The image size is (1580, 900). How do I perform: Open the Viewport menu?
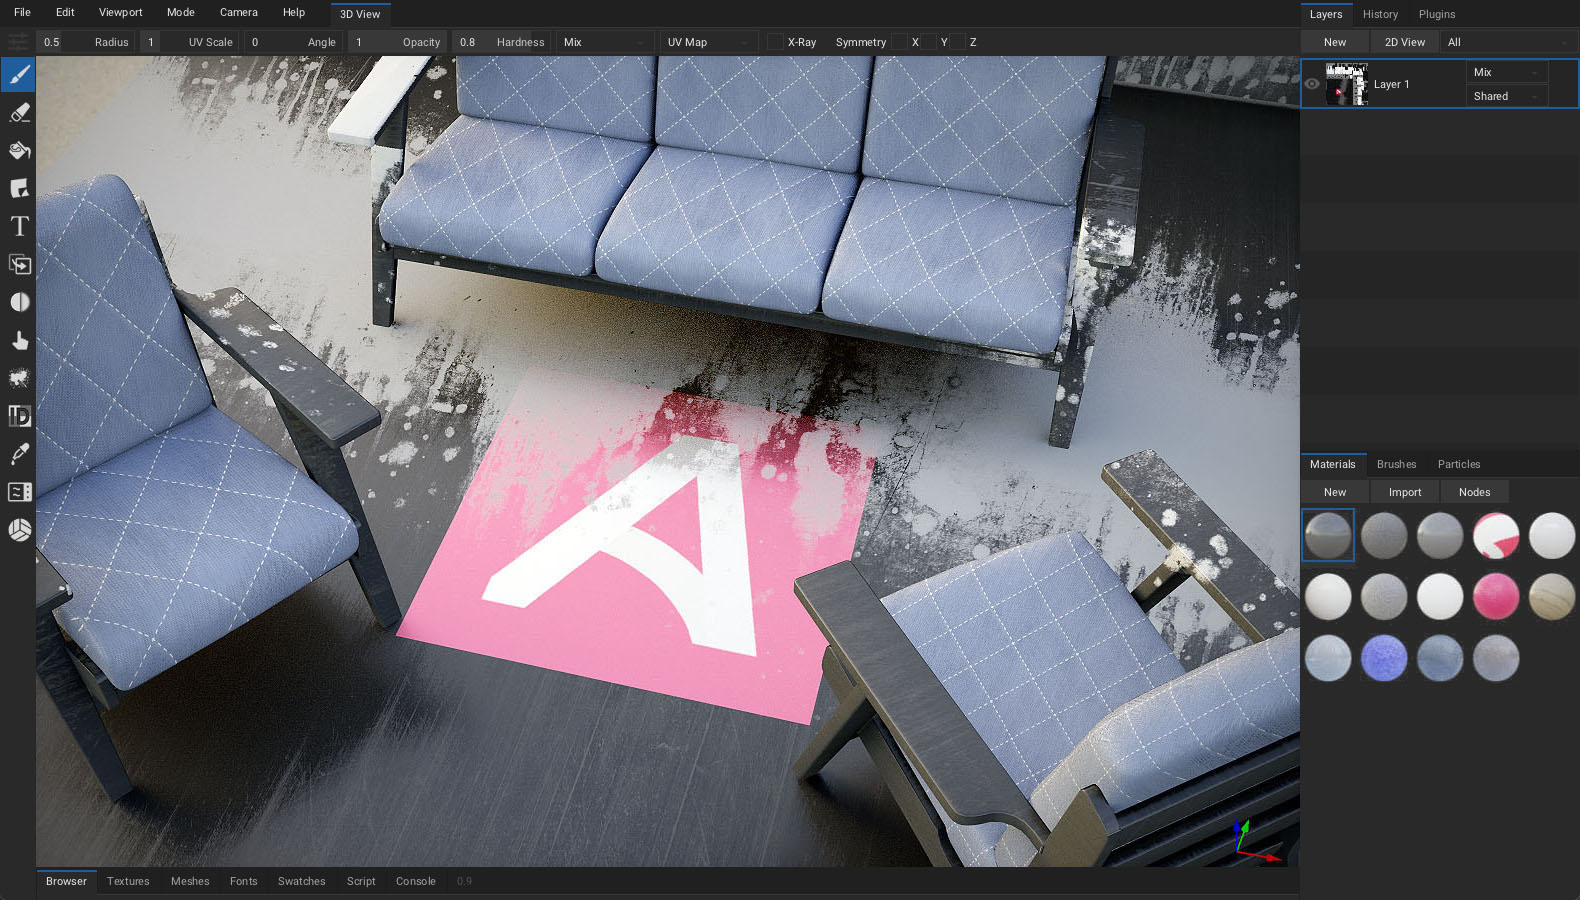coord(120,12)
